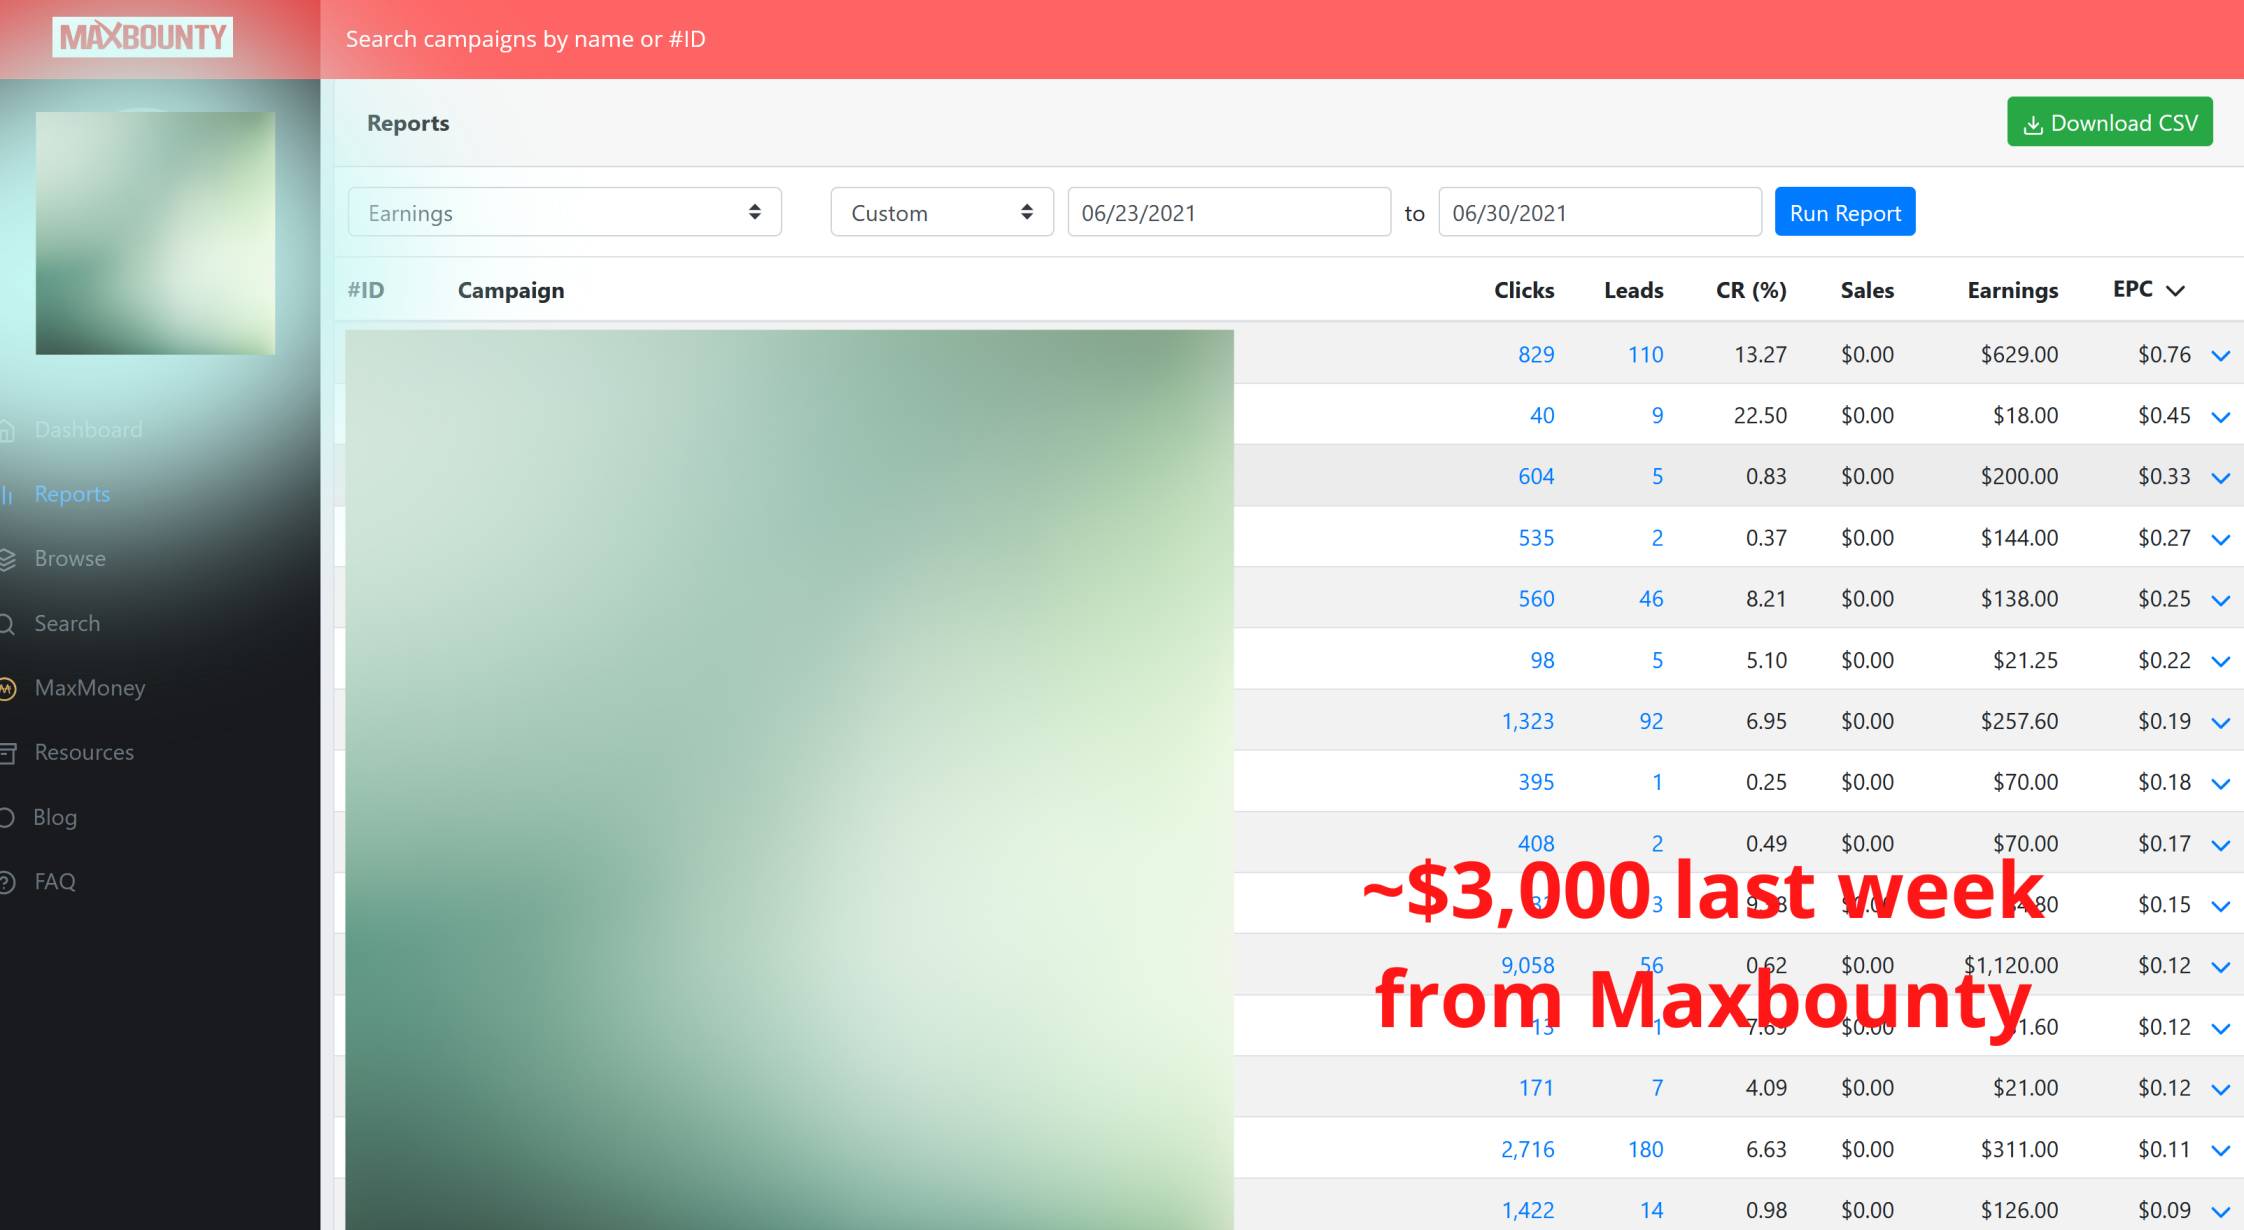Open the Earnings report type dropdown
The height and width of the screenshot is (1230, 2244).
point(565,212)
